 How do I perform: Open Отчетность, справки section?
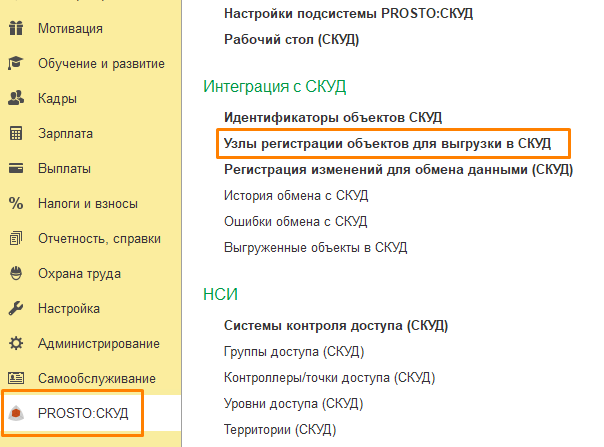coord(99,239)
